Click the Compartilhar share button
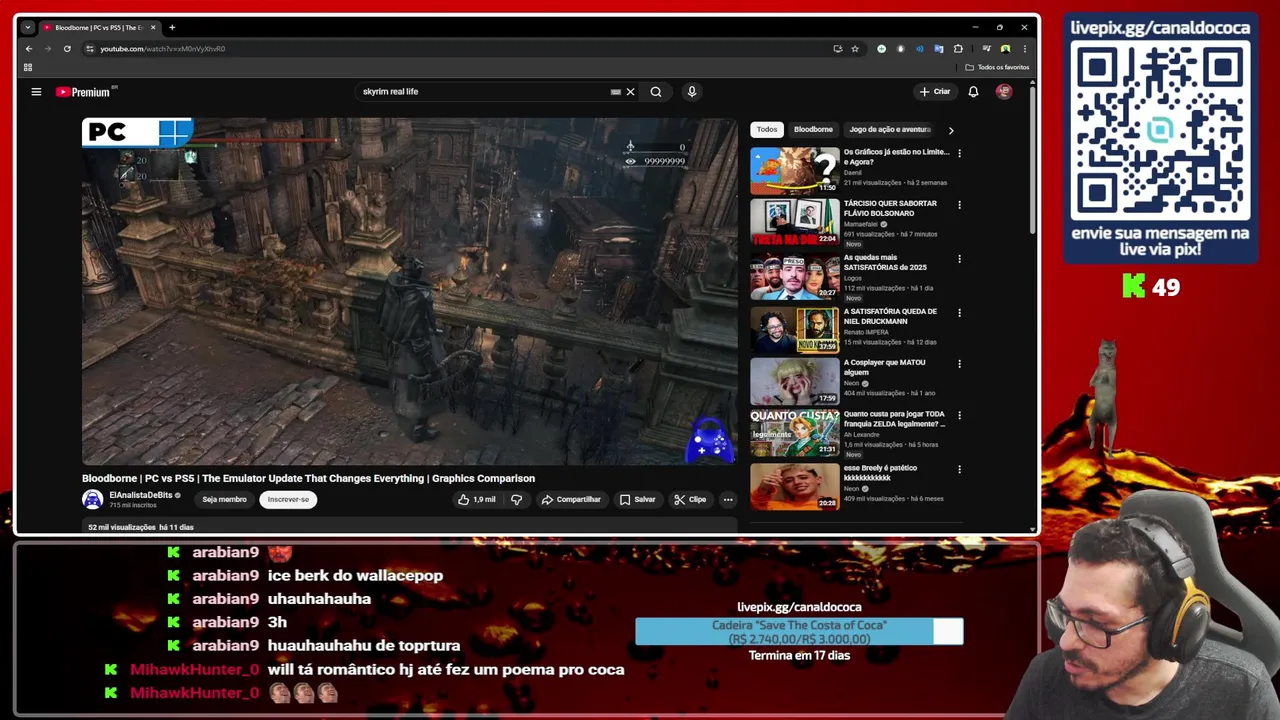The width and height of the screenshot is (1280, 720). point(571,499)
